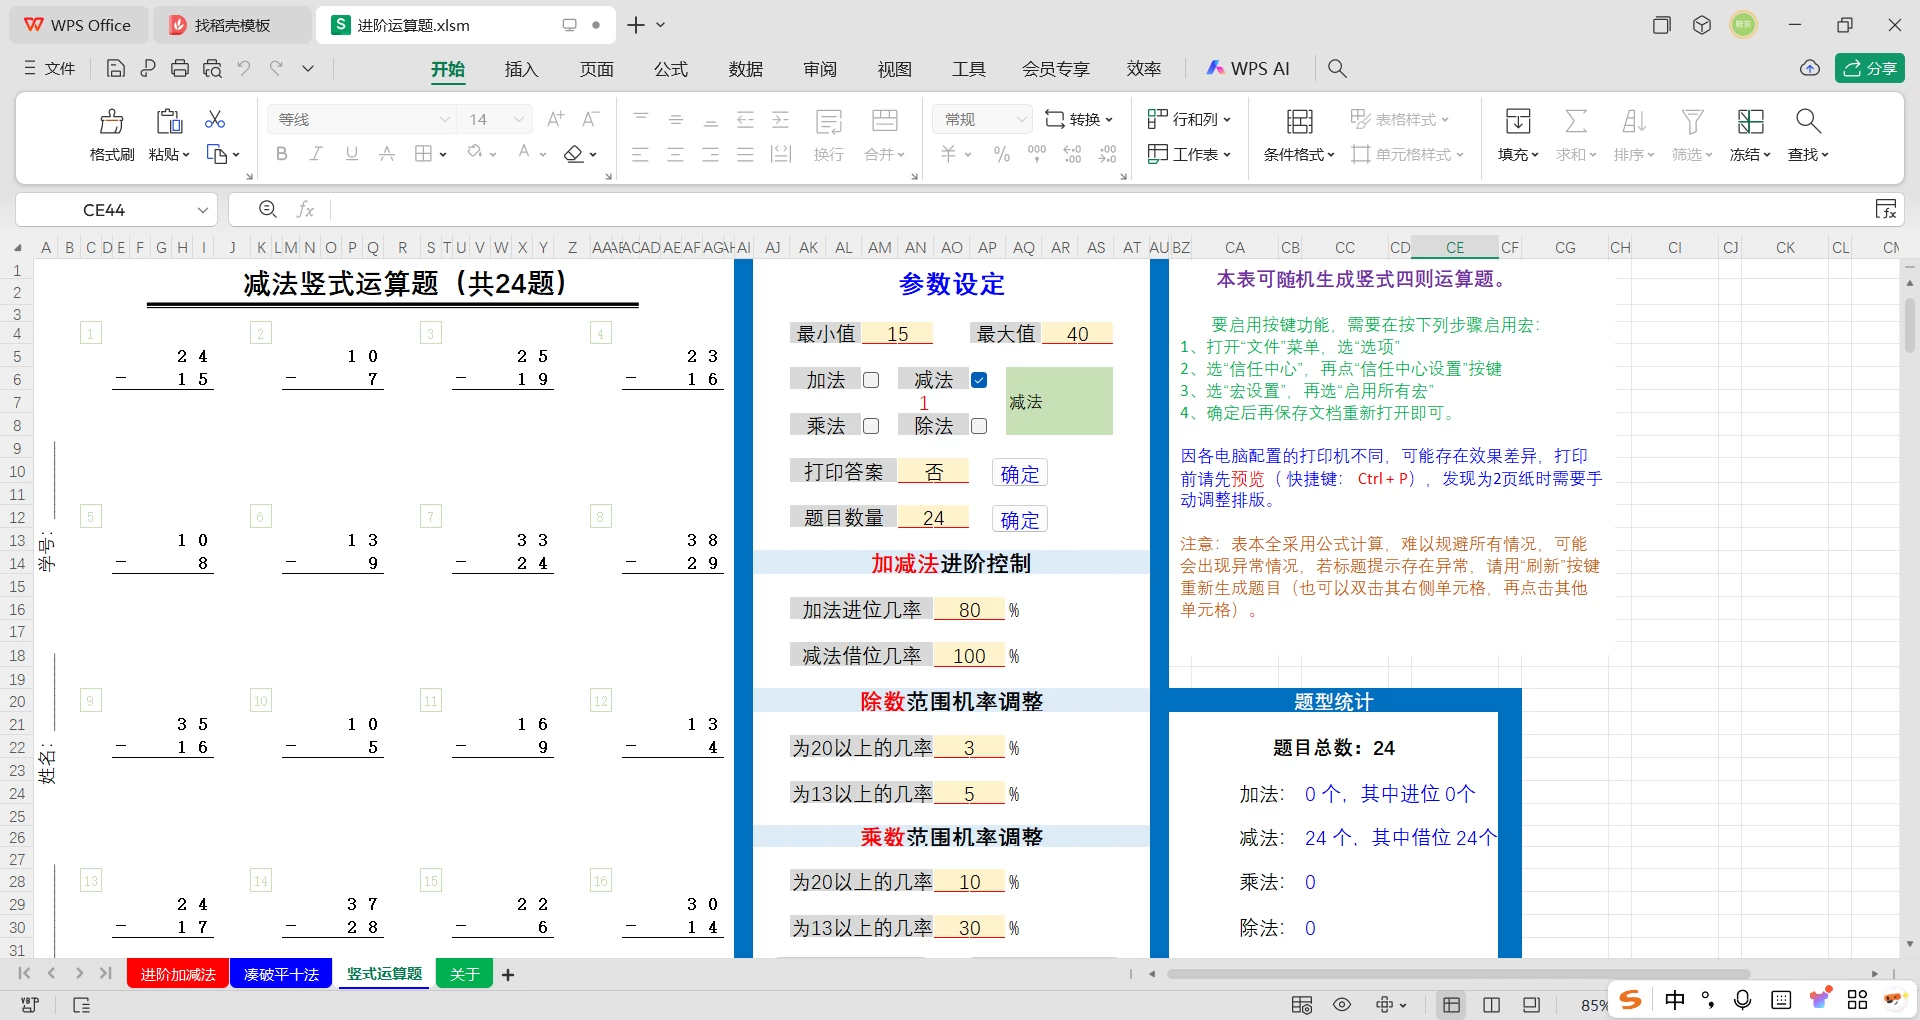Open the font size 14 dropdown
The image size is (1920, 1020).
[x=519, y=119]
